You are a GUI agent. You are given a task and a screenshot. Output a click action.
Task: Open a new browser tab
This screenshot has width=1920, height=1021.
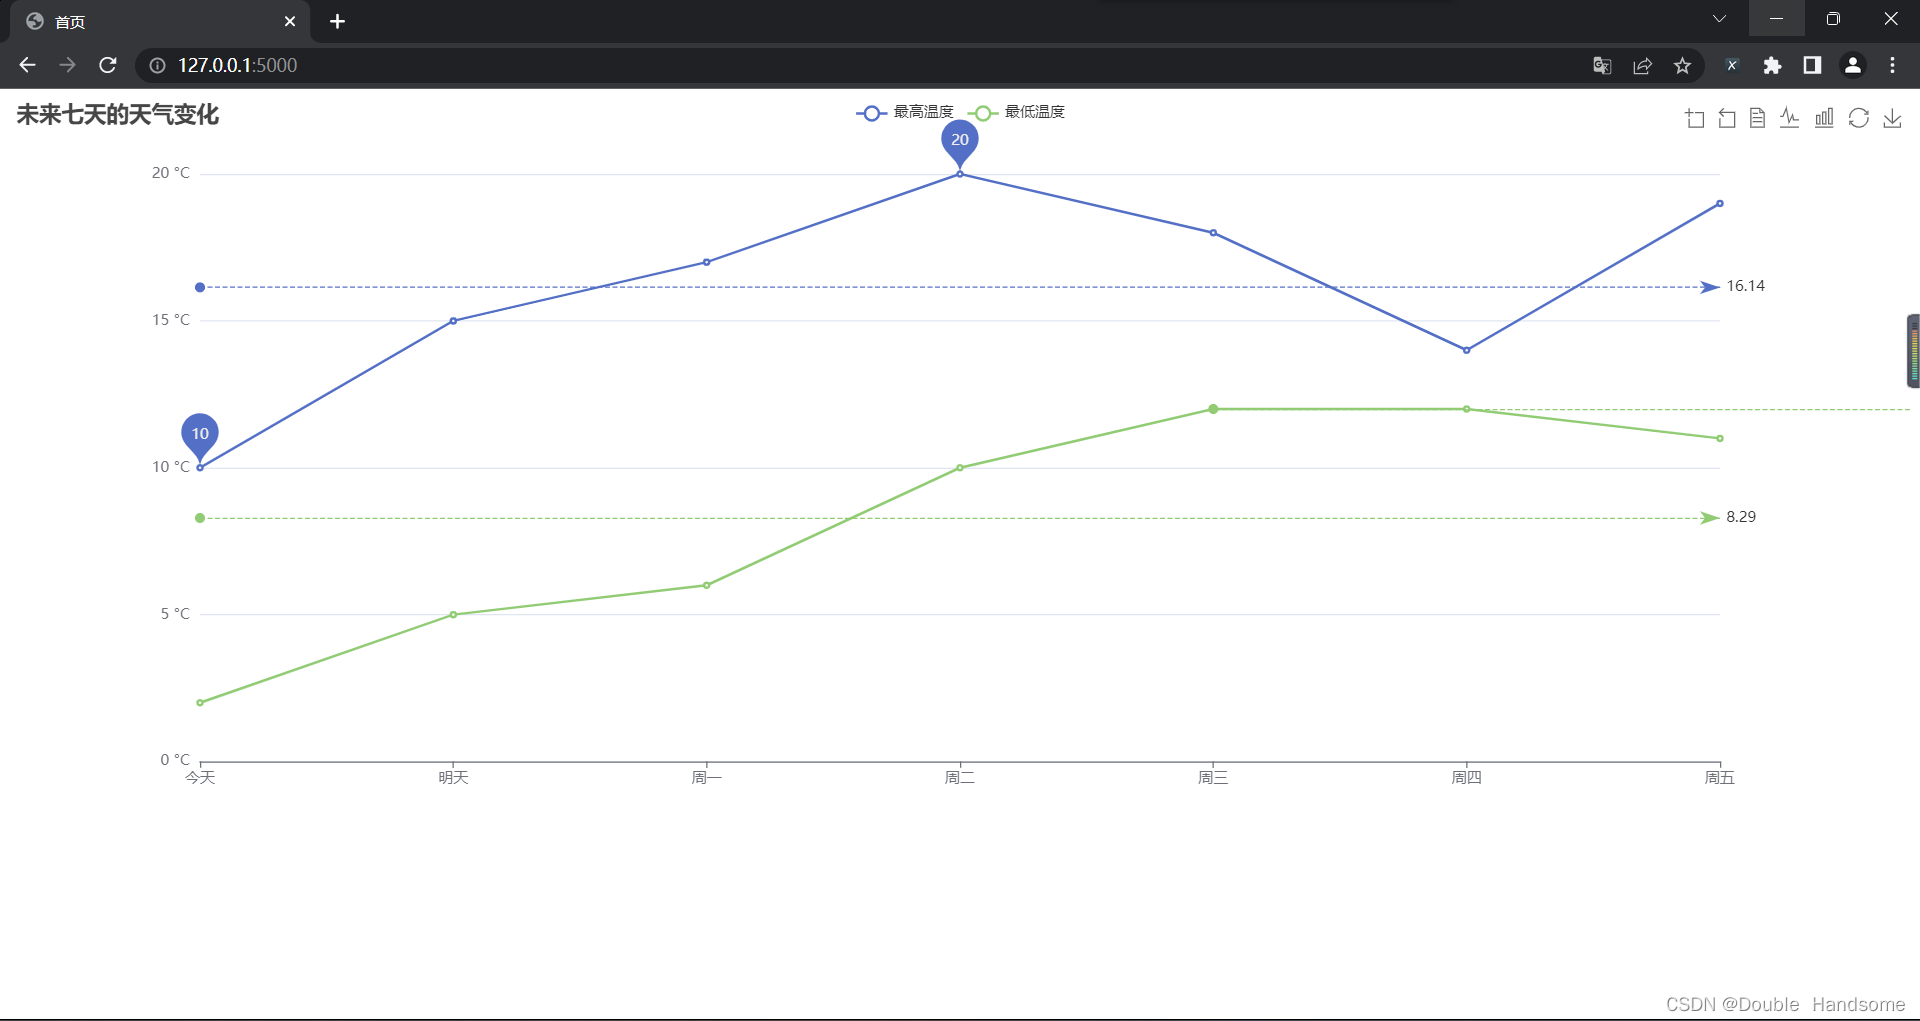337,22
